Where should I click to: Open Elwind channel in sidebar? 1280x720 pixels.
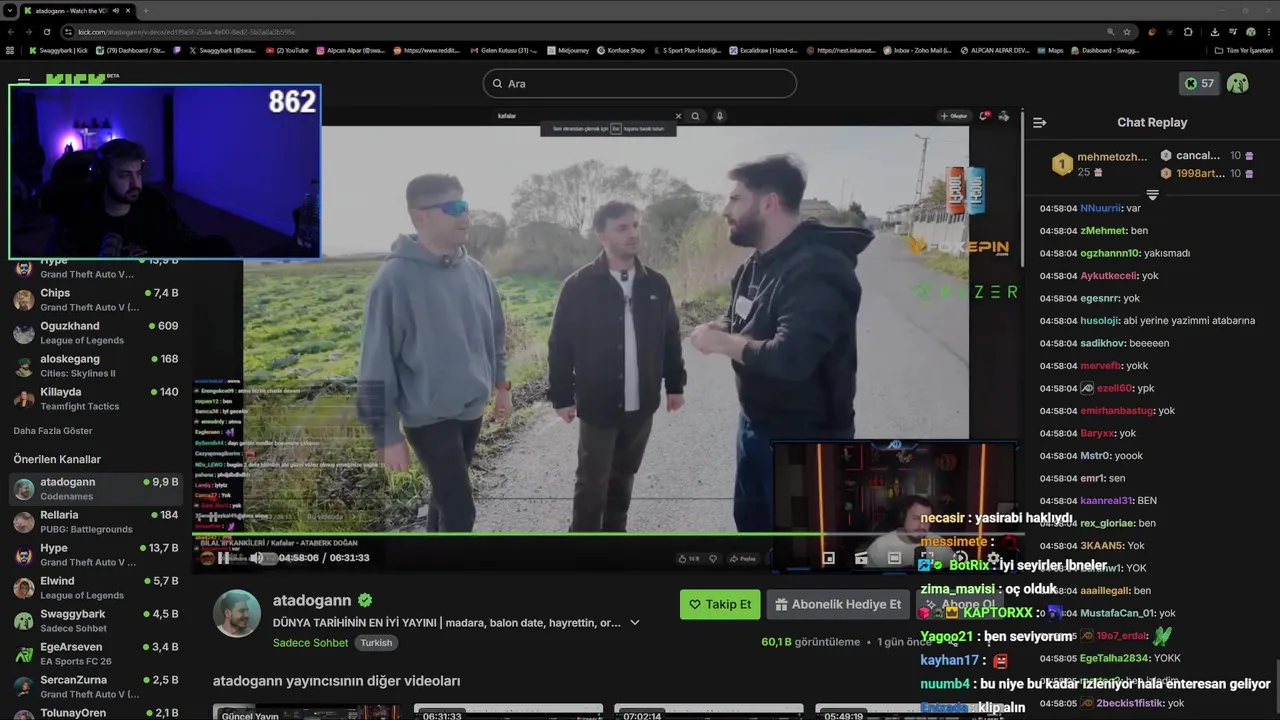(x=96, y=588)
